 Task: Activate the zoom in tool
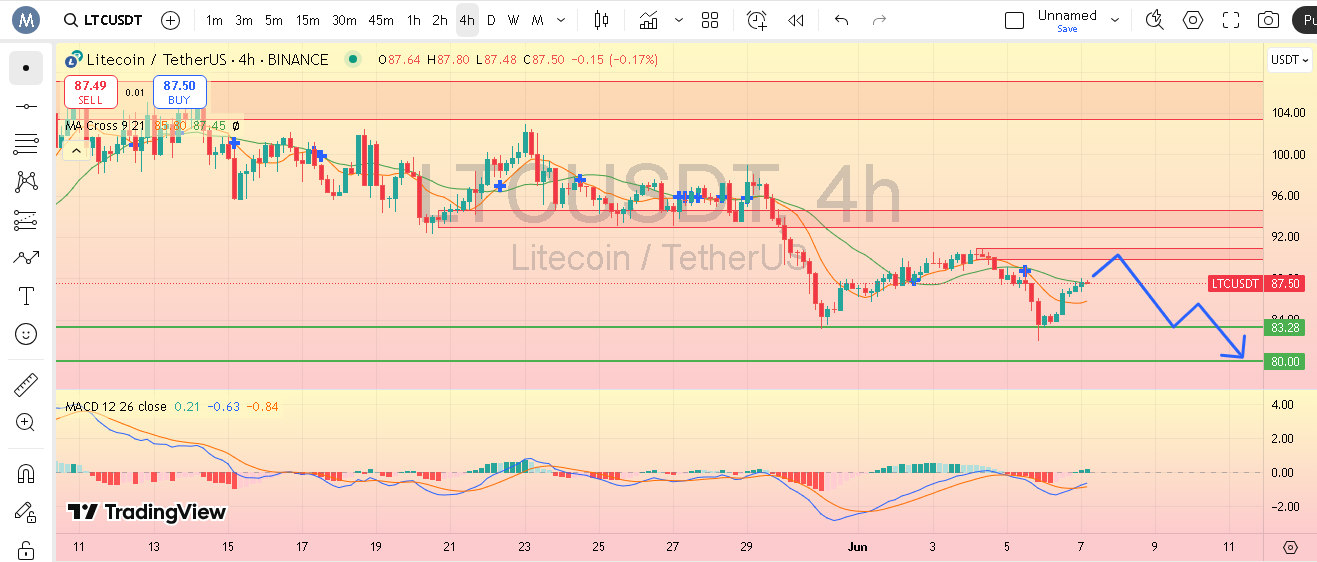[x=26, y=422]
